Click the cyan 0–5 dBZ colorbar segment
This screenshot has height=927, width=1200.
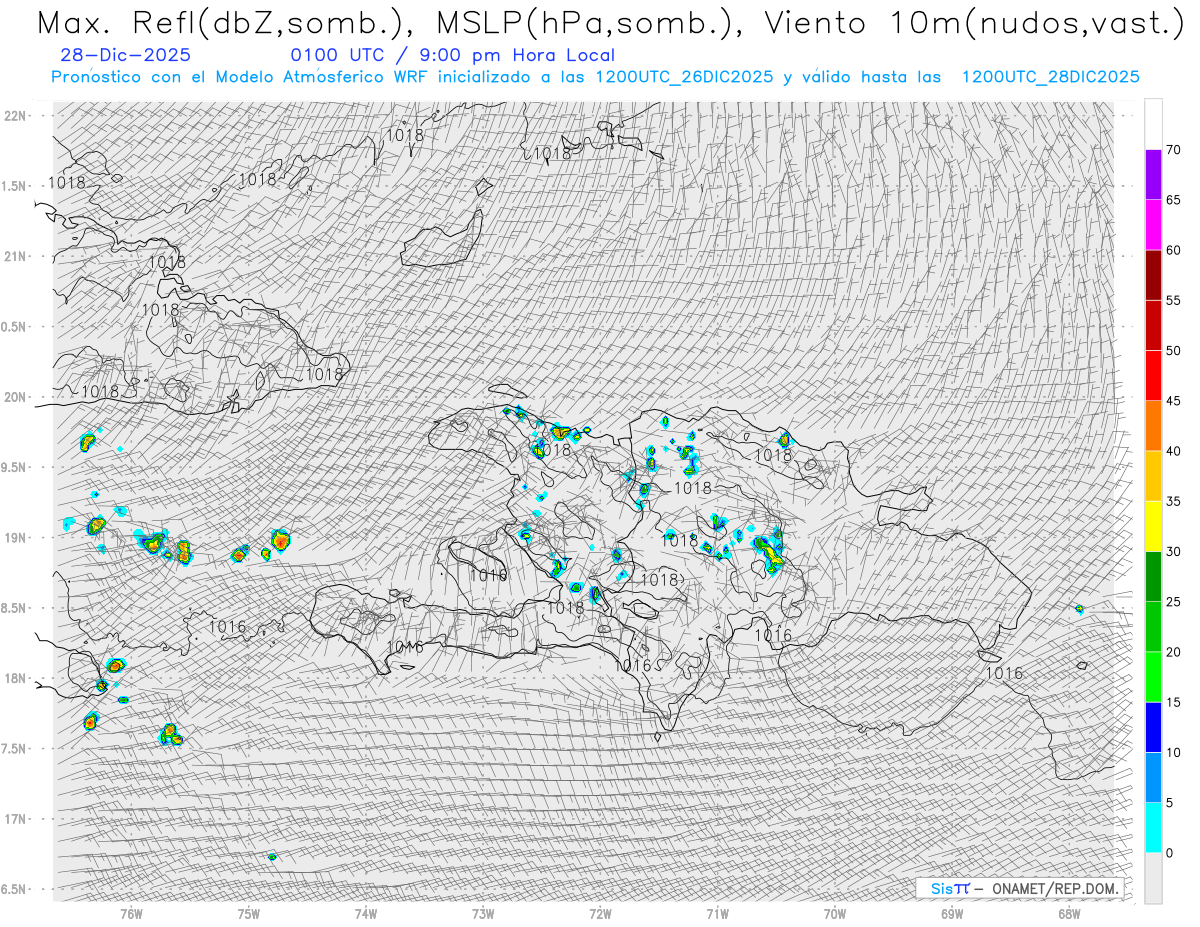pos(1153,828)
